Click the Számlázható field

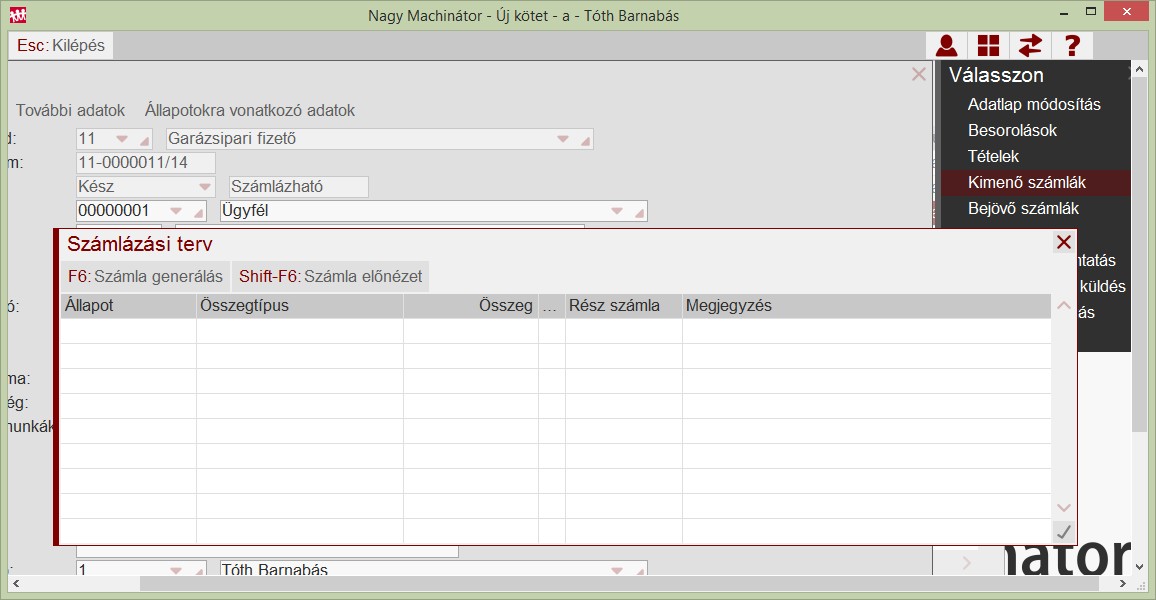pos(299,186)
